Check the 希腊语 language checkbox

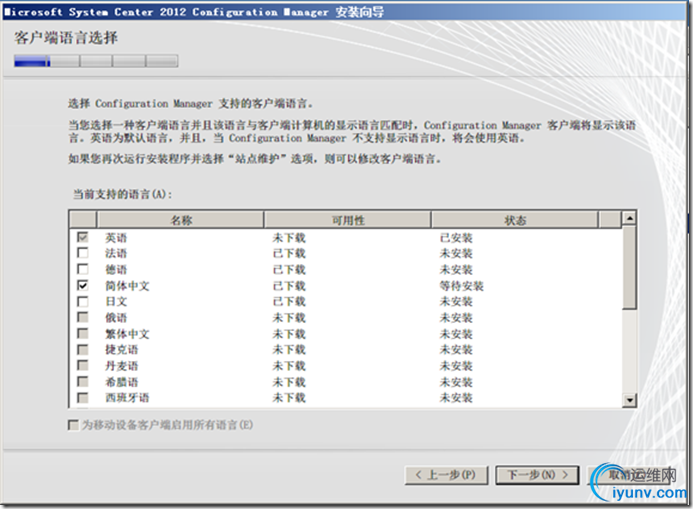pos(83,382)
